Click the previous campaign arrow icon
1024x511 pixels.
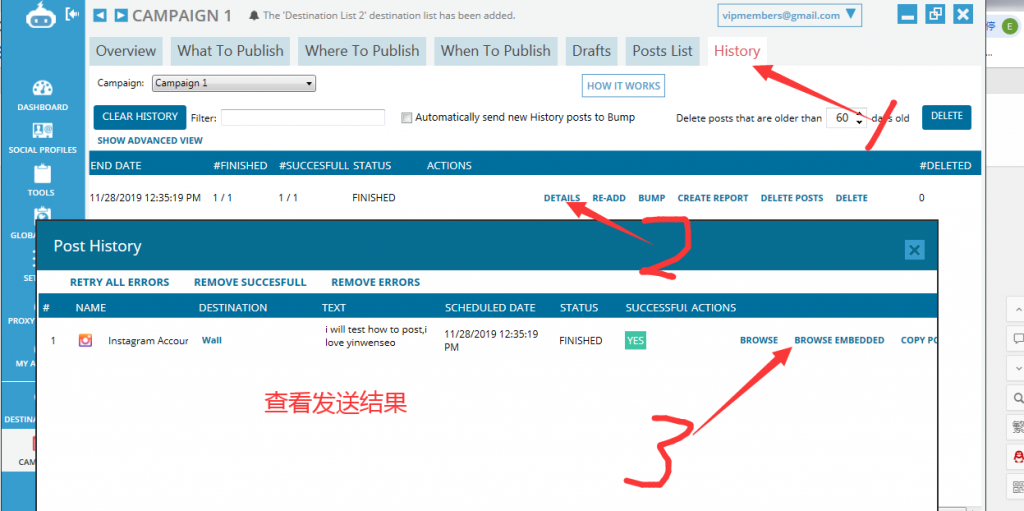pyautogui.click(x=100, y=15)
